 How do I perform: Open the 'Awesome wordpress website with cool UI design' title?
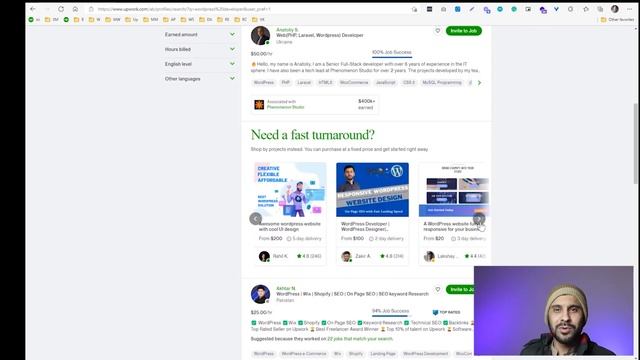tap(290, 227)
